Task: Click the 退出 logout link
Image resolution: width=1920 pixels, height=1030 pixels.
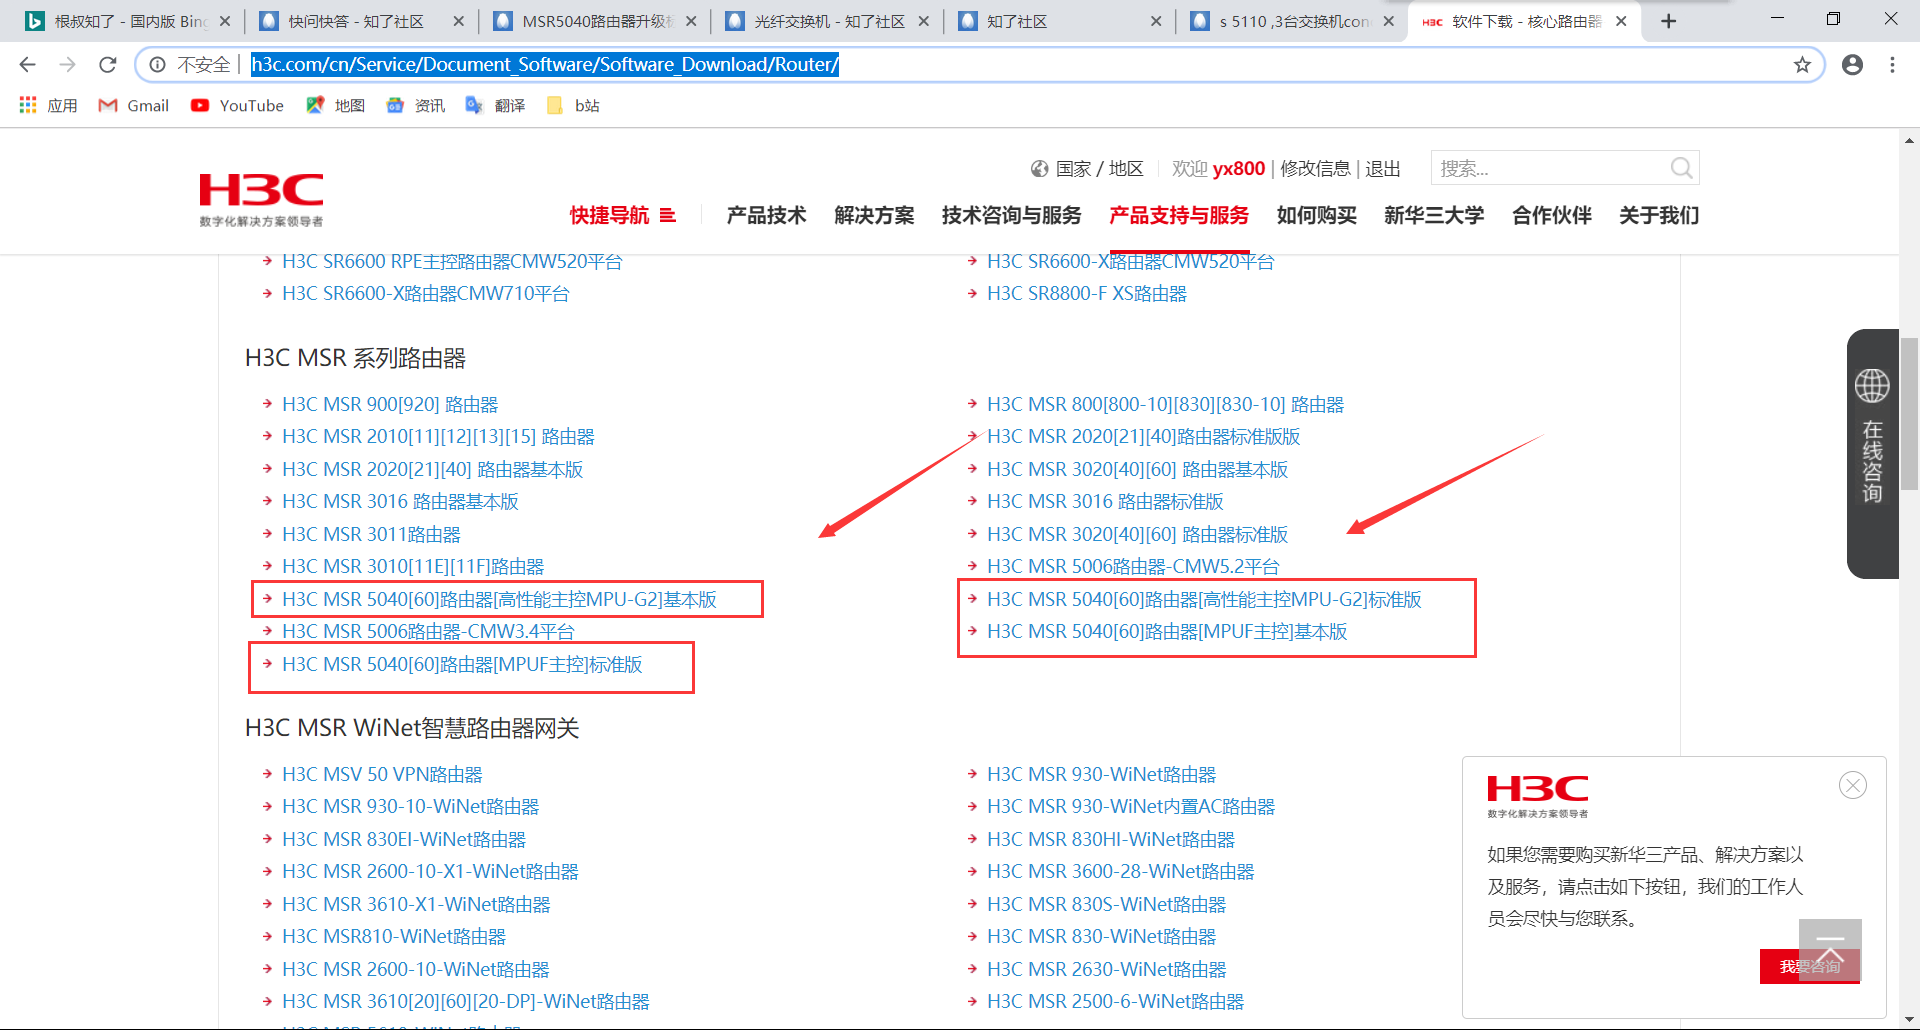Action: click(1383, 169)
